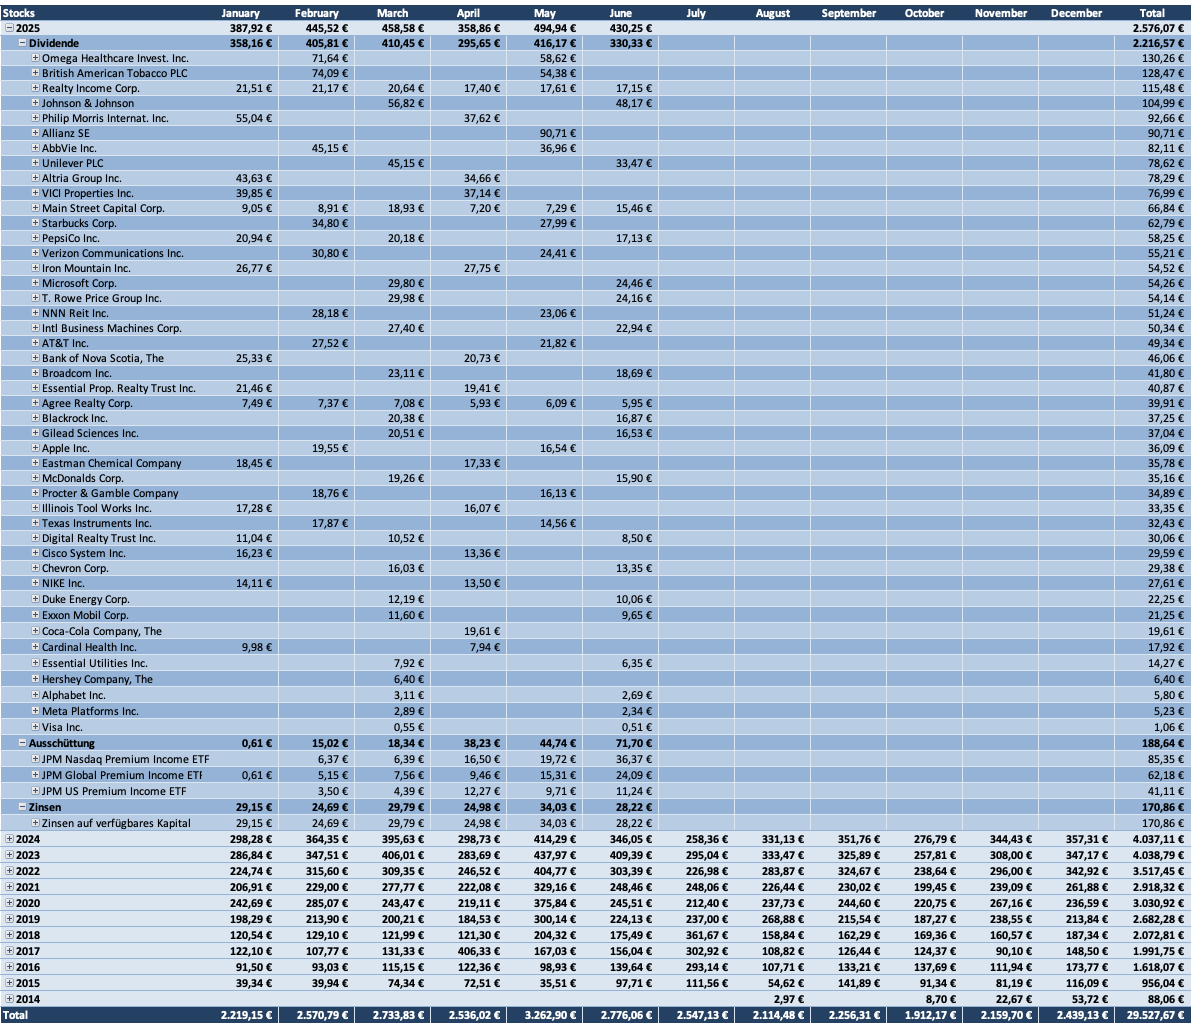
Task: Expand JPM Nasdaq Premium Income ETF row
Action: pos(35,759)
